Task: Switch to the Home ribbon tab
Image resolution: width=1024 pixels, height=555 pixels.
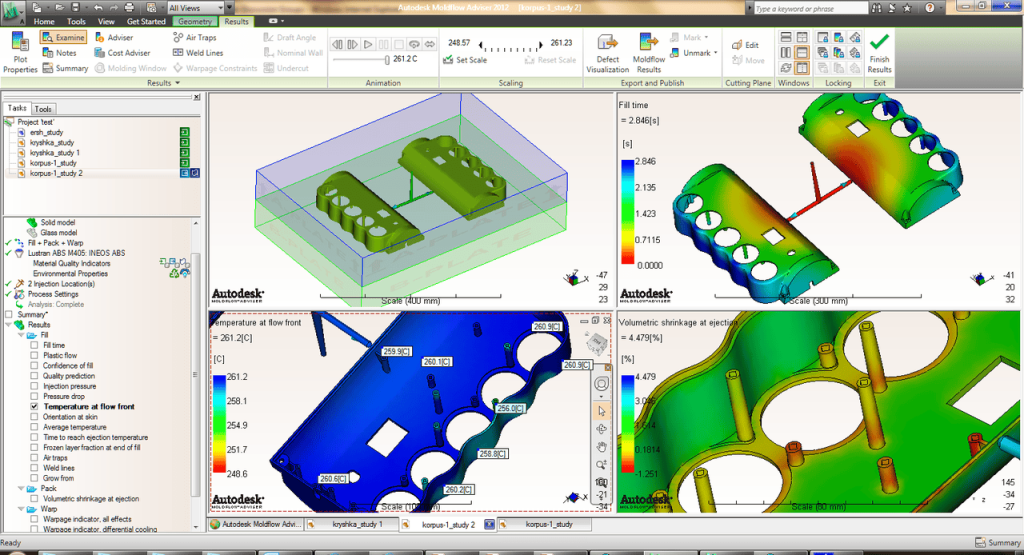Action: 44,22
